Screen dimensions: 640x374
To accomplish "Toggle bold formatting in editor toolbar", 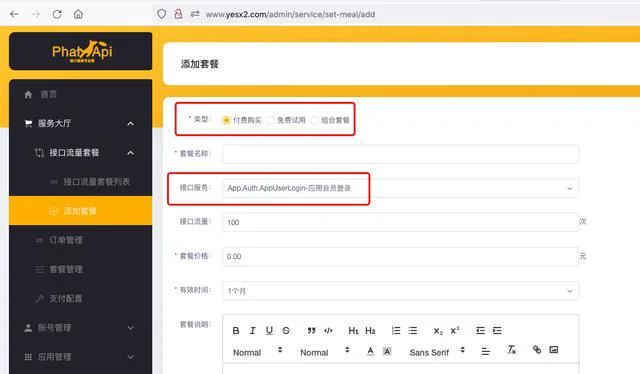I will [x=236, y=331].
